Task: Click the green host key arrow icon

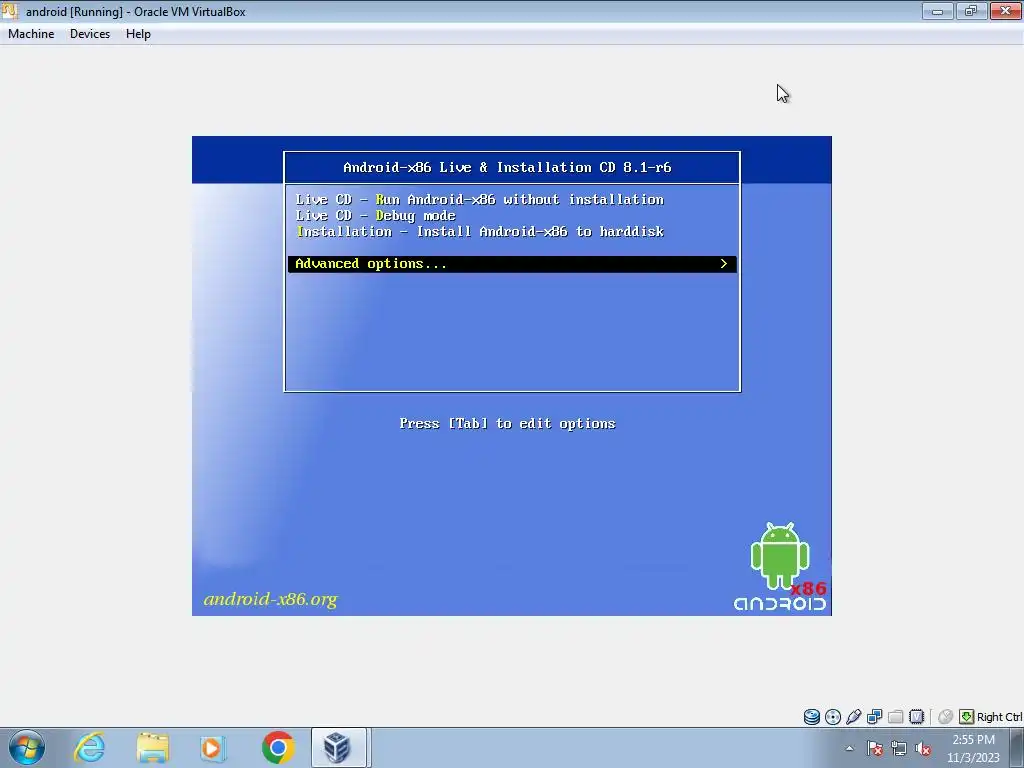Action: pos(967,716)
